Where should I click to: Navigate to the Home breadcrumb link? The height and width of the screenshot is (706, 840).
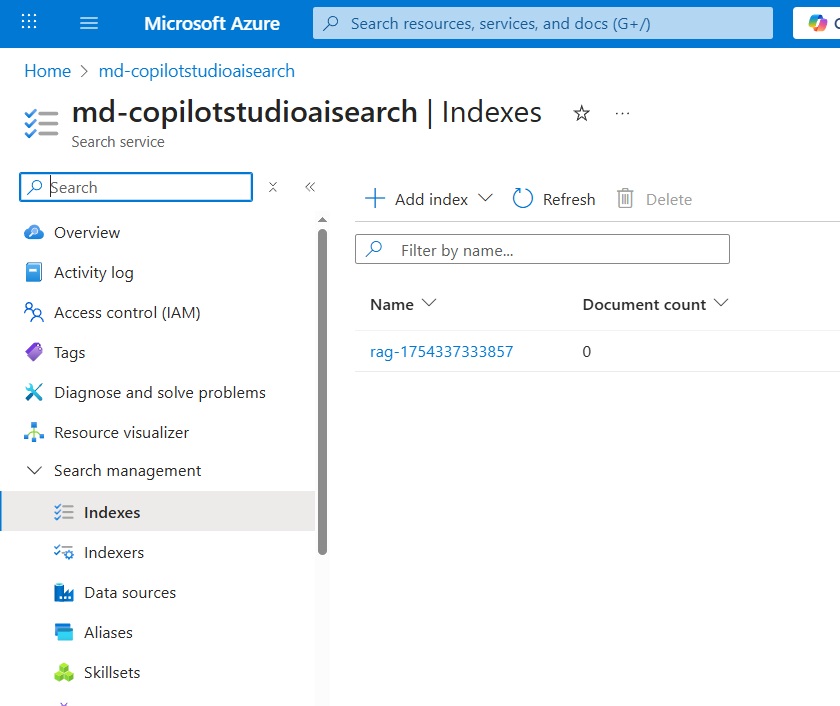(48, 71)
